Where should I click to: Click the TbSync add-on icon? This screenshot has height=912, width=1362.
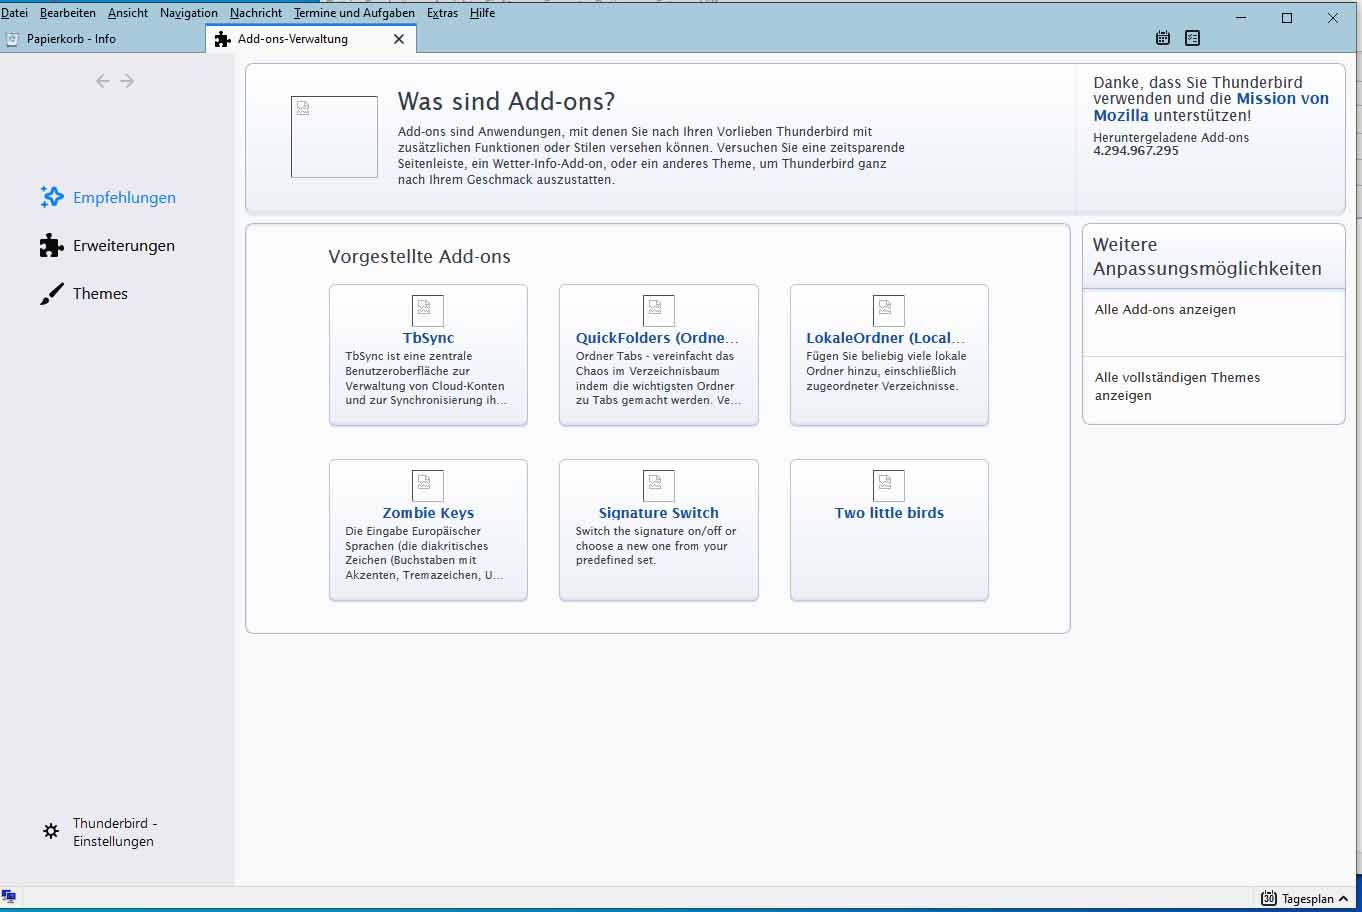coord(428,310)
